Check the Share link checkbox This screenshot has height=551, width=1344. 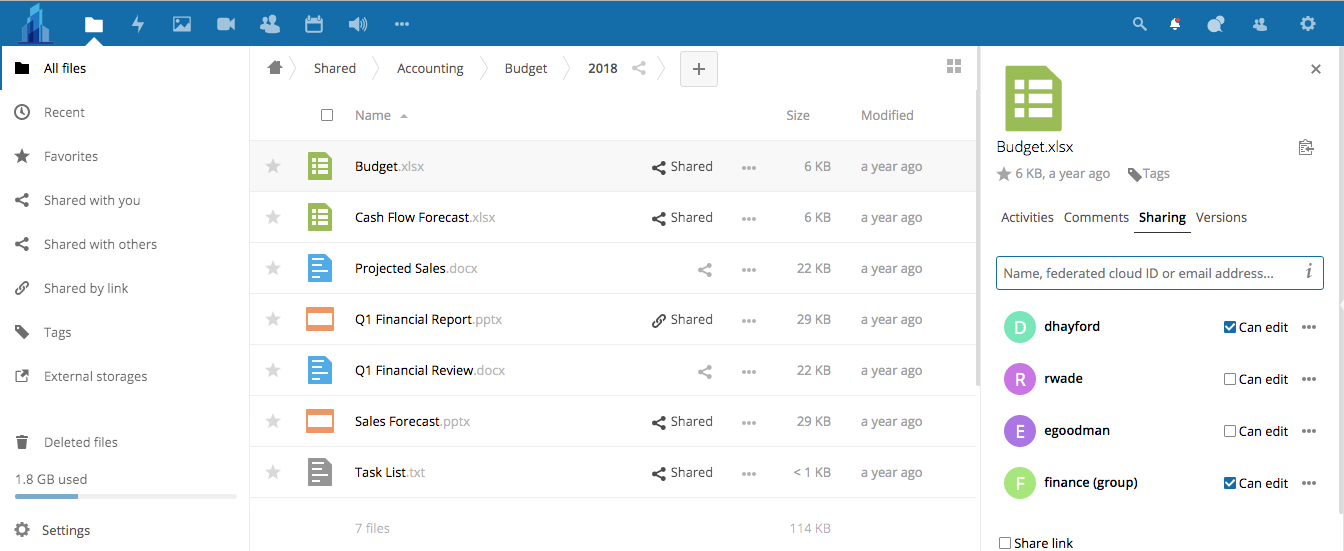click(1005, 543)
